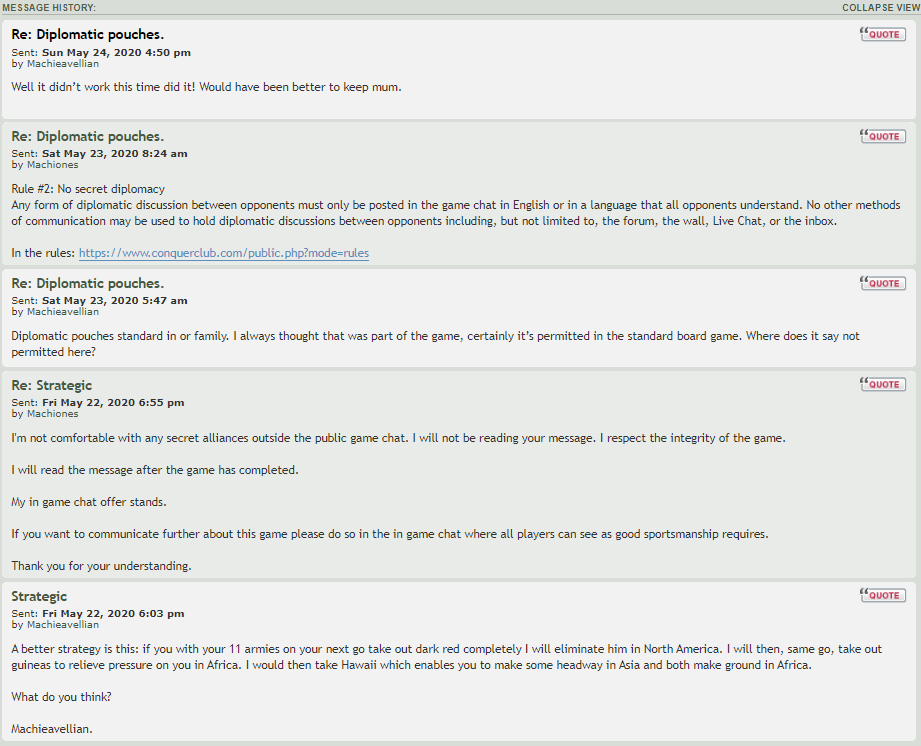Click the 'Rule #2: No secret diplomacy' text
The image size is (921, 746).
coord(88,189)
